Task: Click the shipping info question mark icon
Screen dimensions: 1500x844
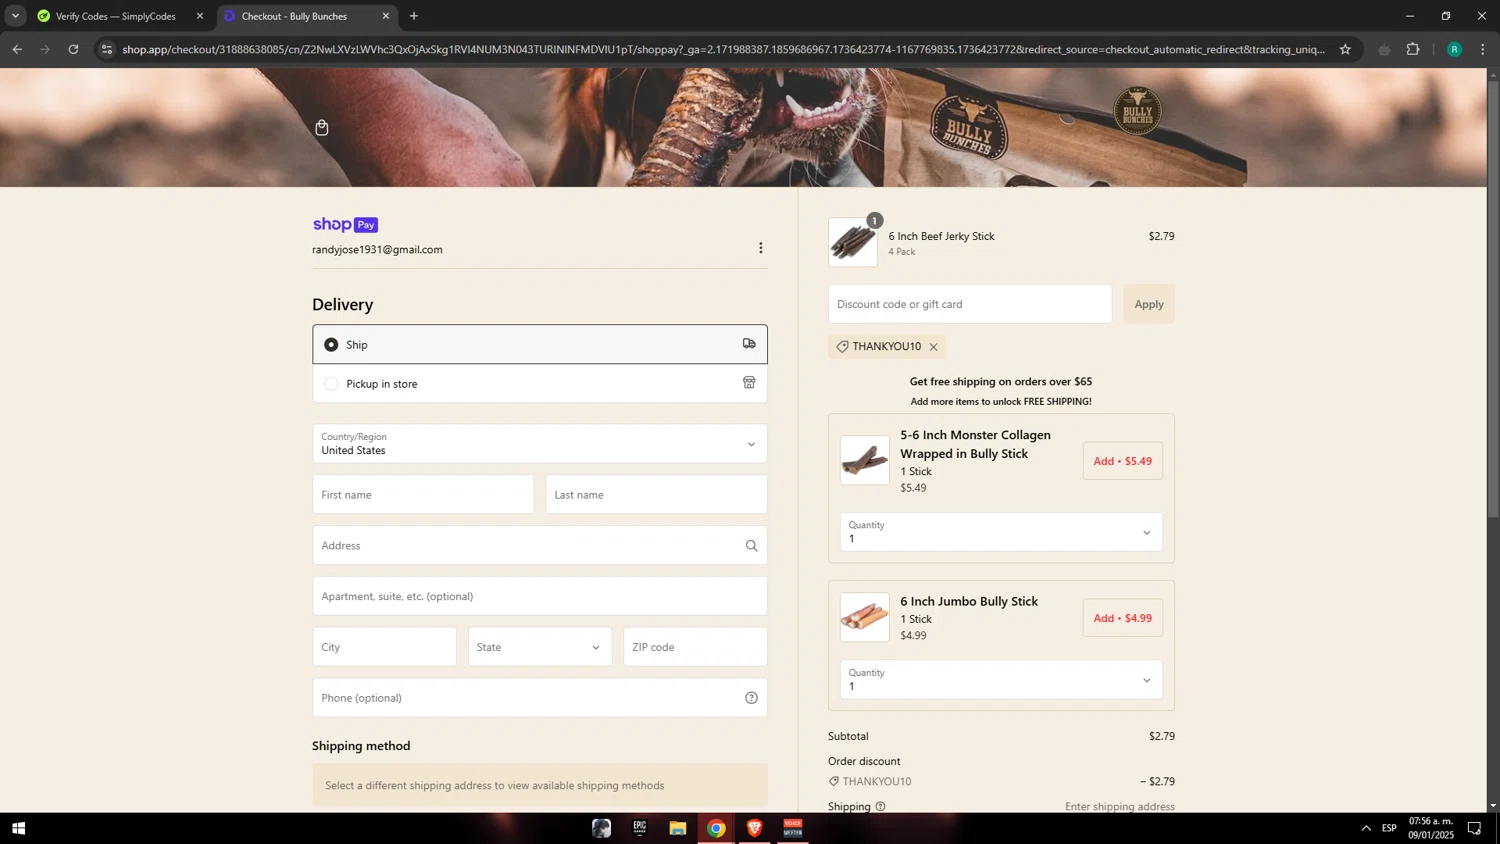Action: click(880, 807)
